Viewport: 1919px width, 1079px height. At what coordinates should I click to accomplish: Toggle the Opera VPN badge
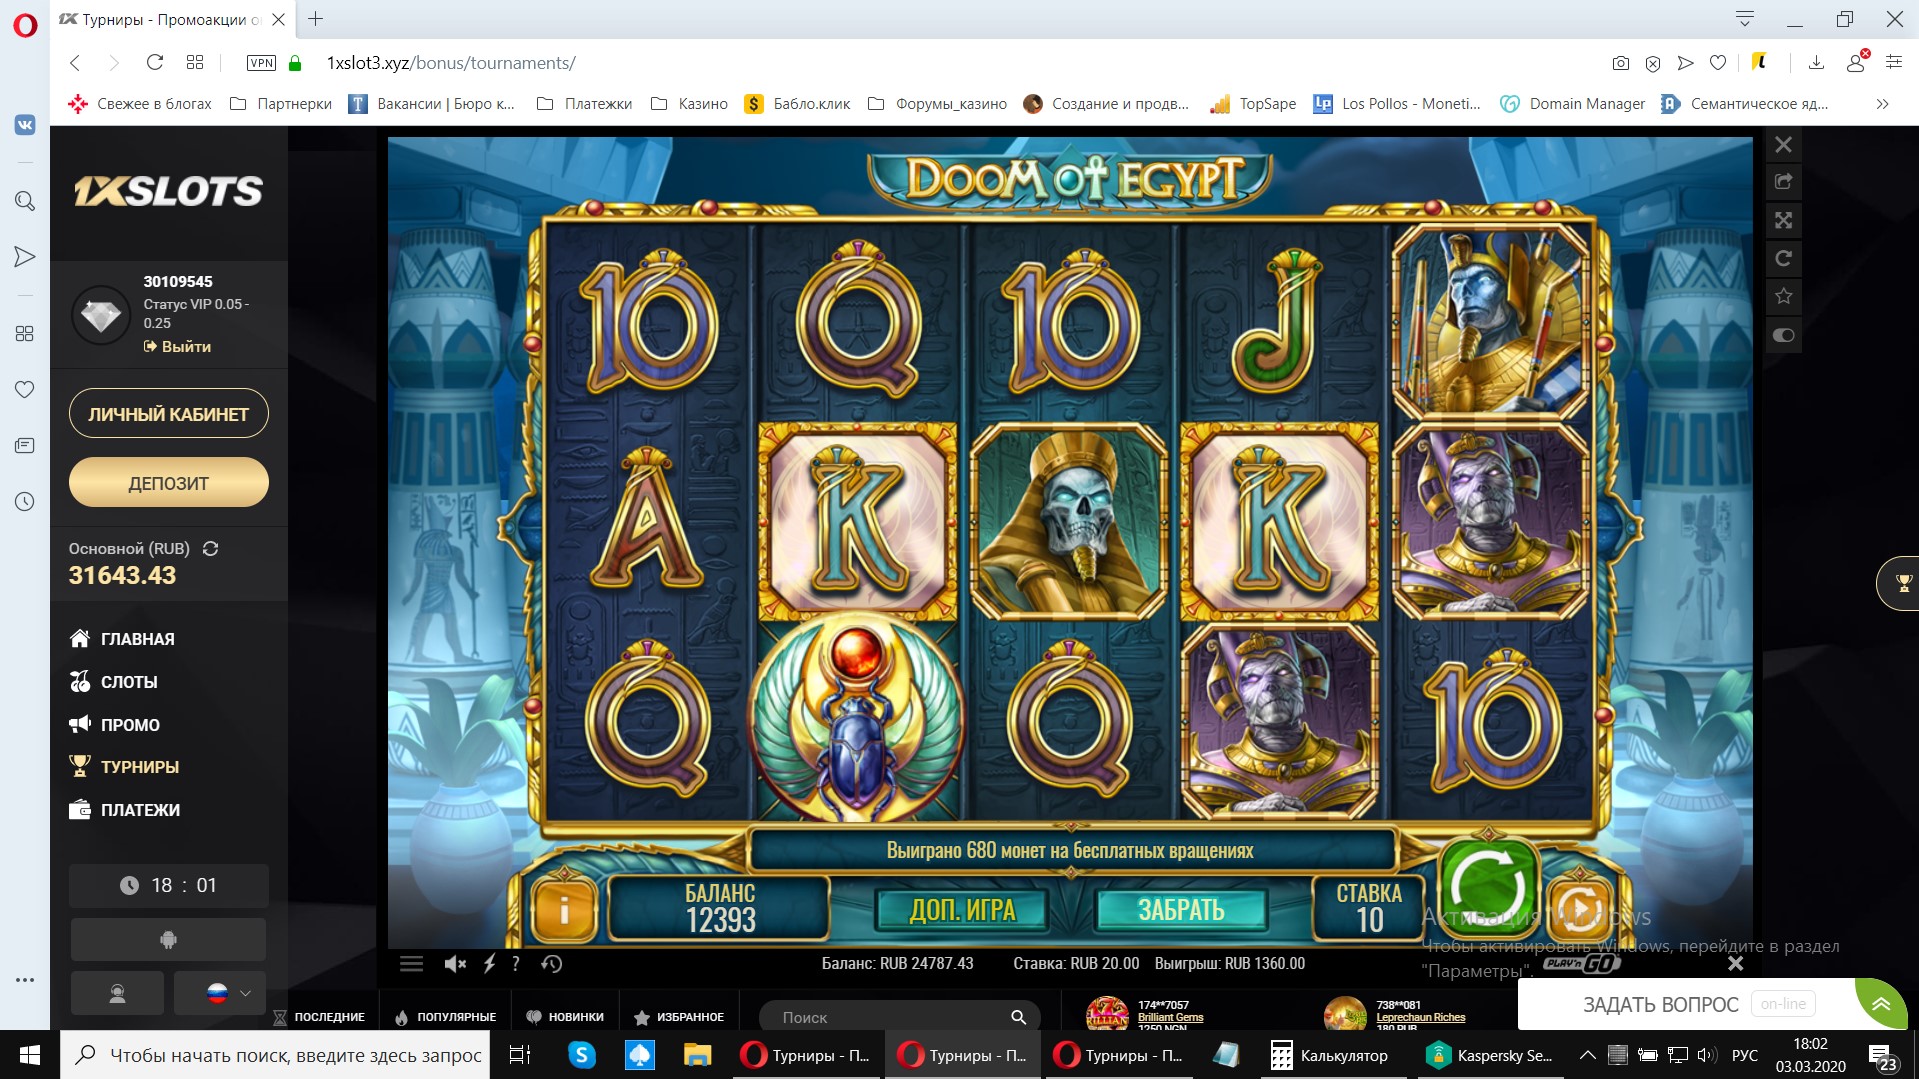[261, 63]
